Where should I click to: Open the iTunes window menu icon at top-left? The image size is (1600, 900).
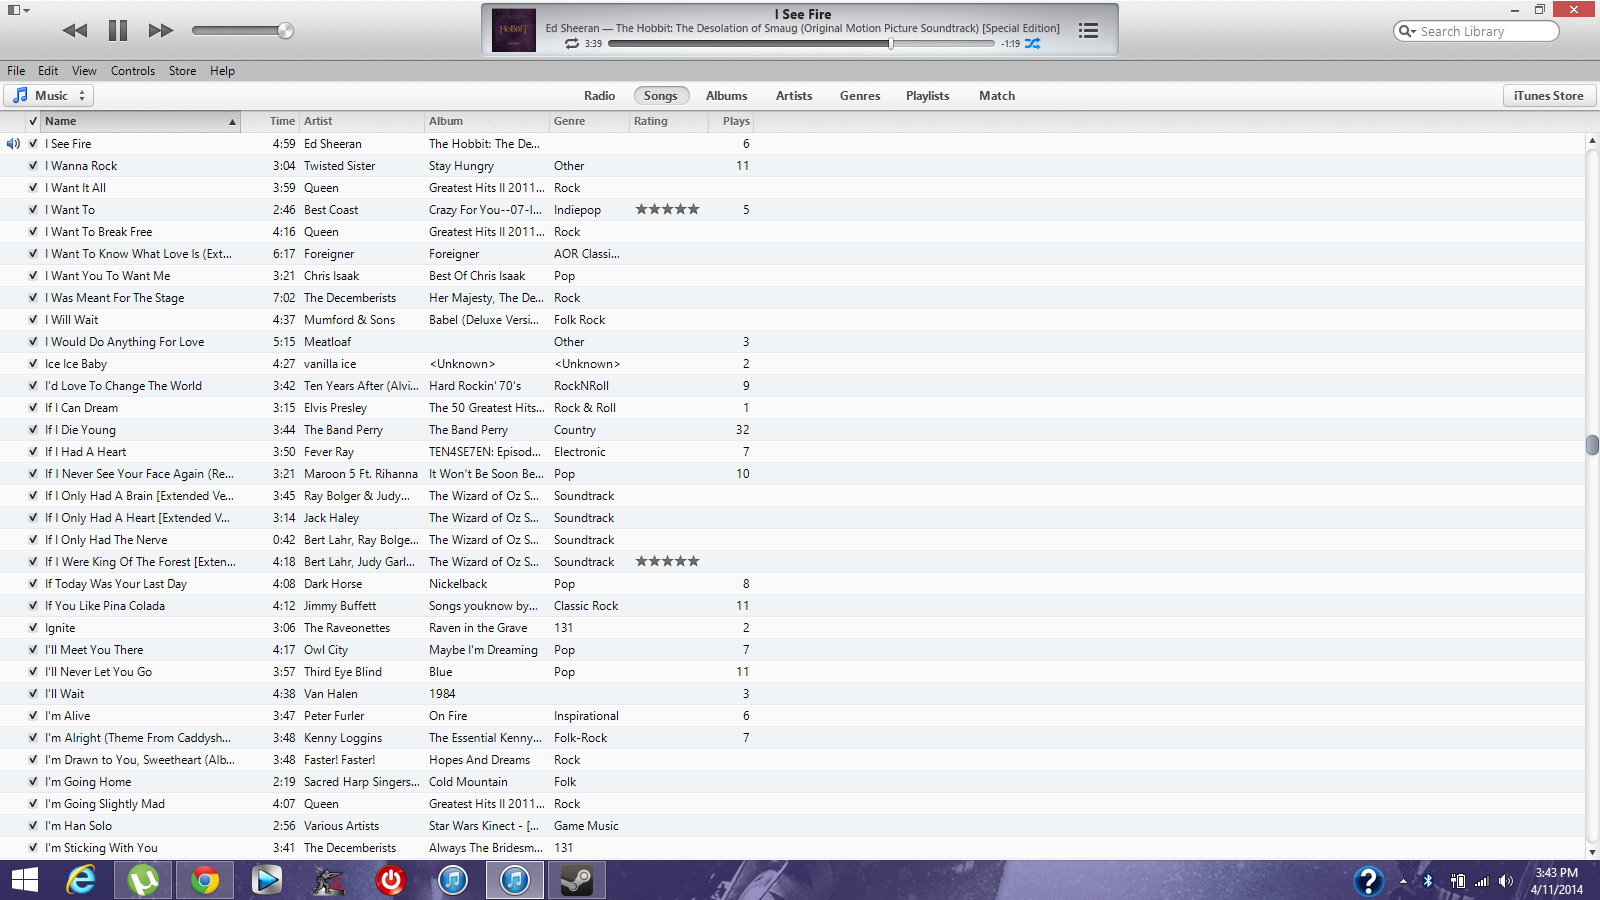coord(19,10)
